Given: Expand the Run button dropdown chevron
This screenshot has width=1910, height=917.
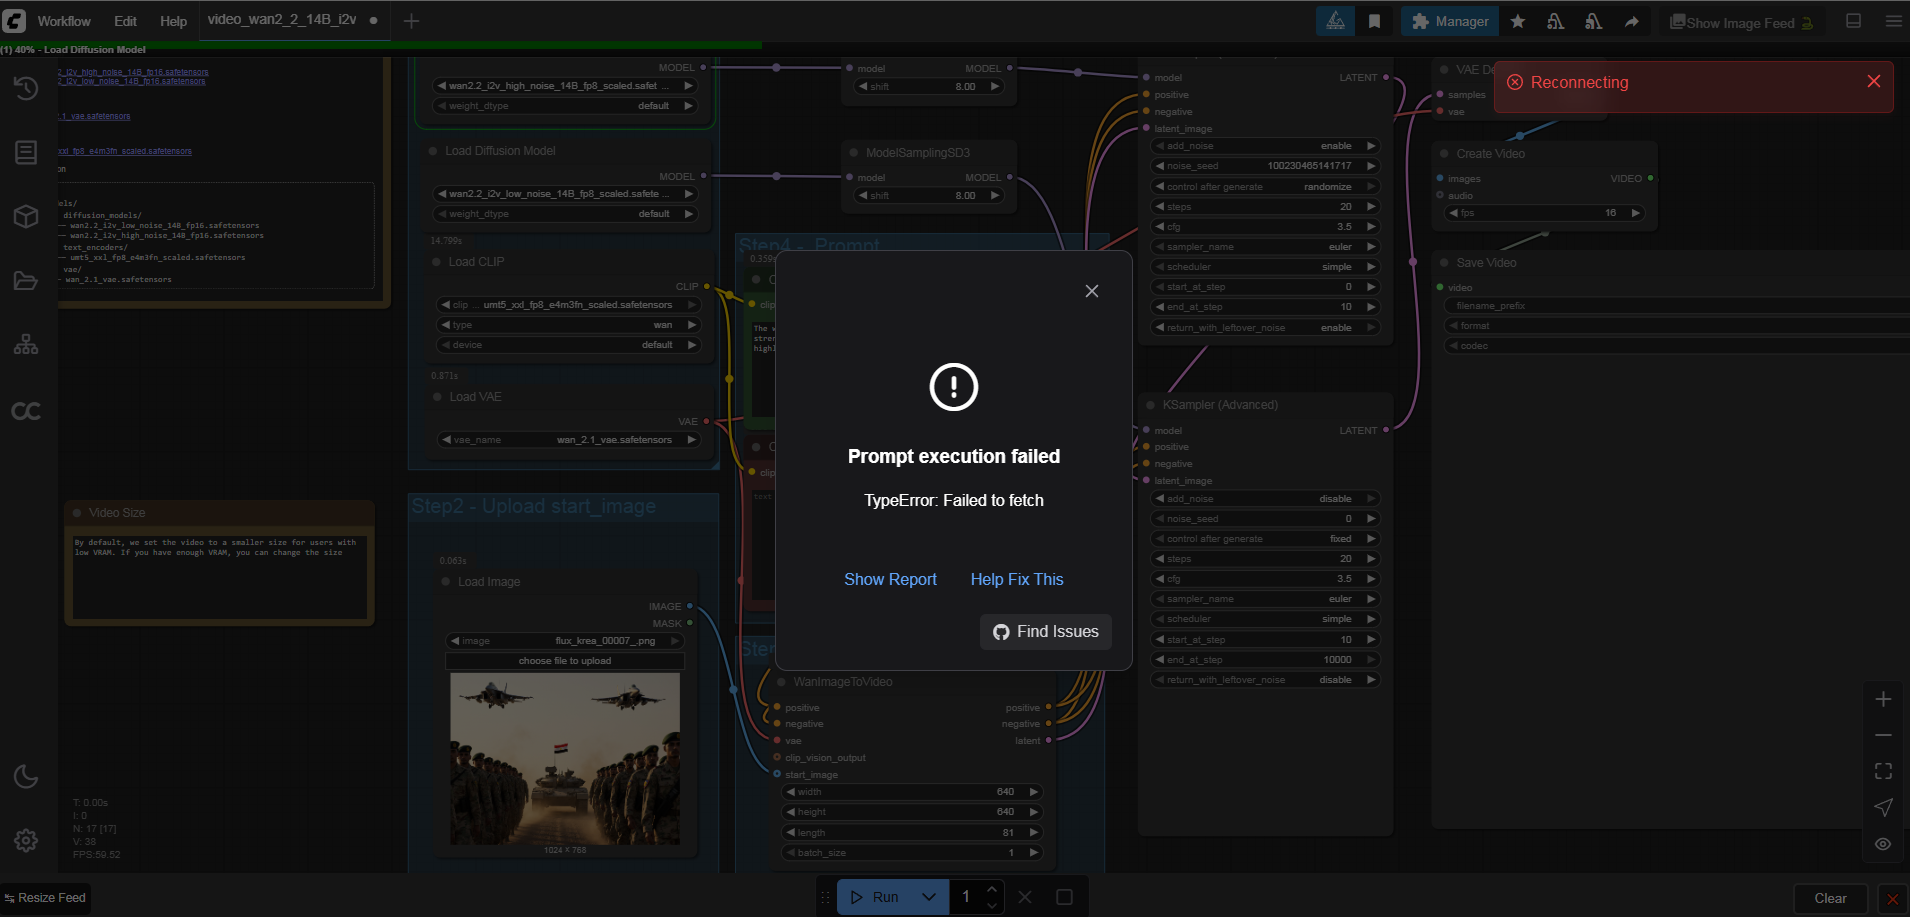Looking at the screenshot, I should tap(929, 897).
